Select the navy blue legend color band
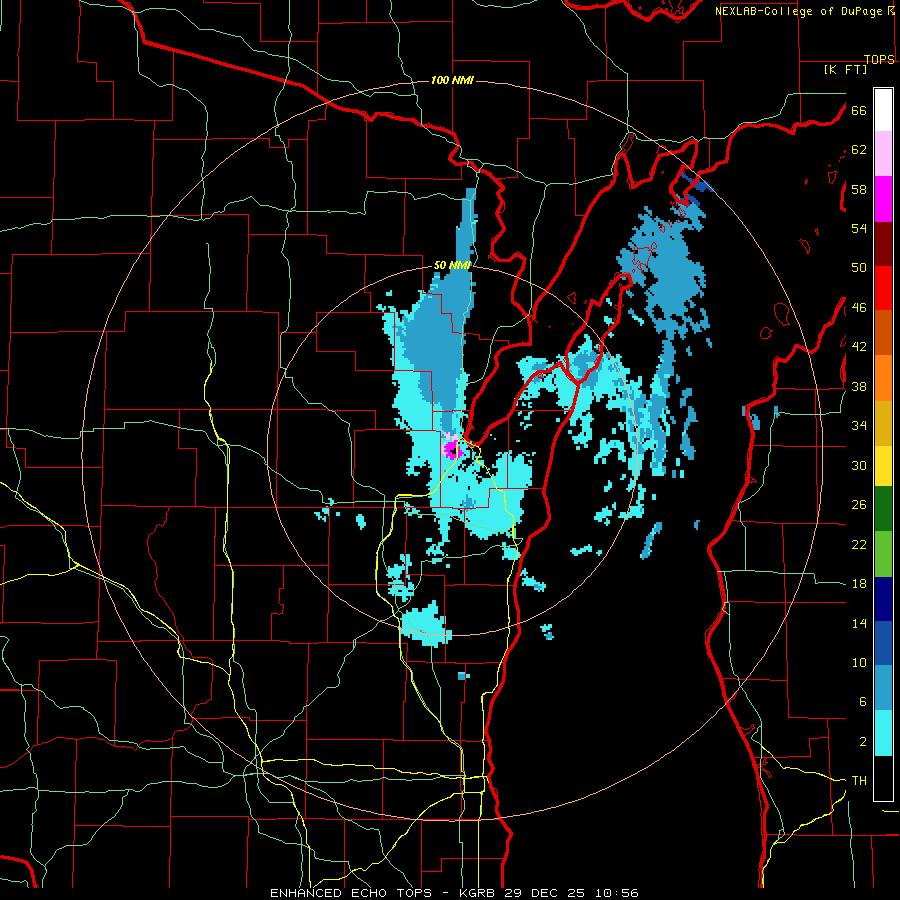 point(883,599)
